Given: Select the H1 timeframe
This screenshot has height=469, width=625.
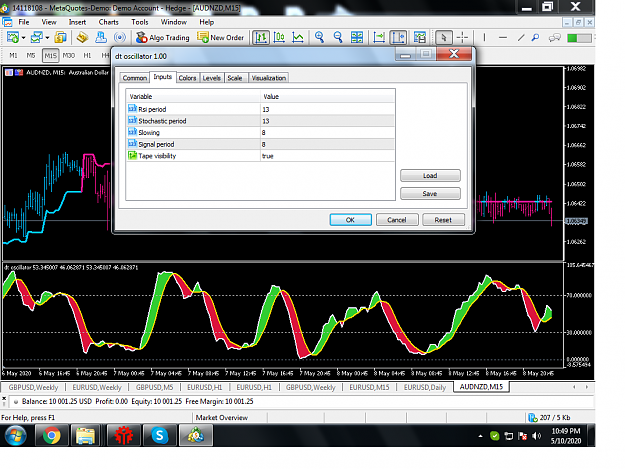Looking at the screenshot, I should tap(87, 55).
